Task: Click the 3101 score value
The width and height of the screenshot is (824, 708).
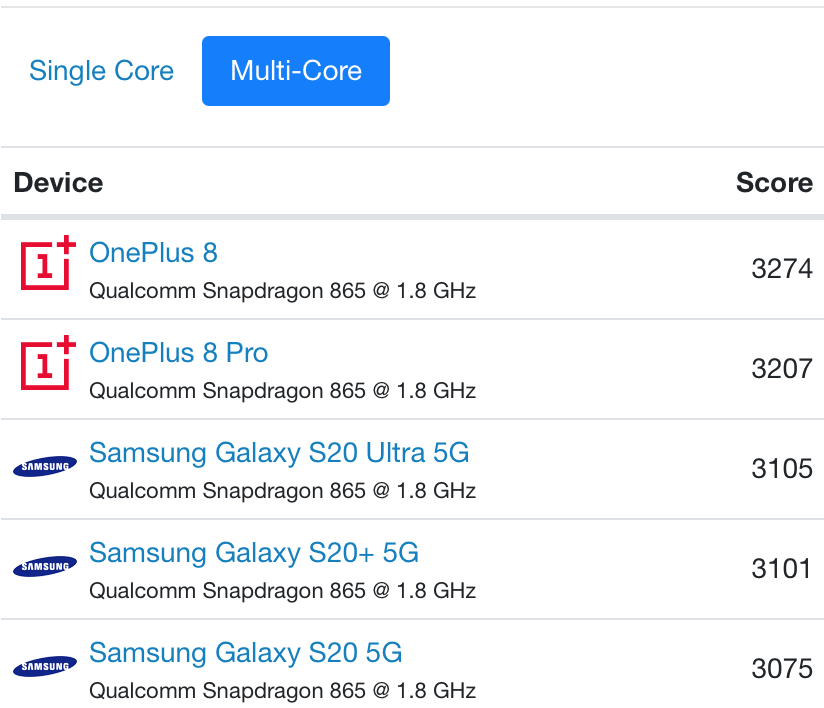Action: tap(782, 568)
